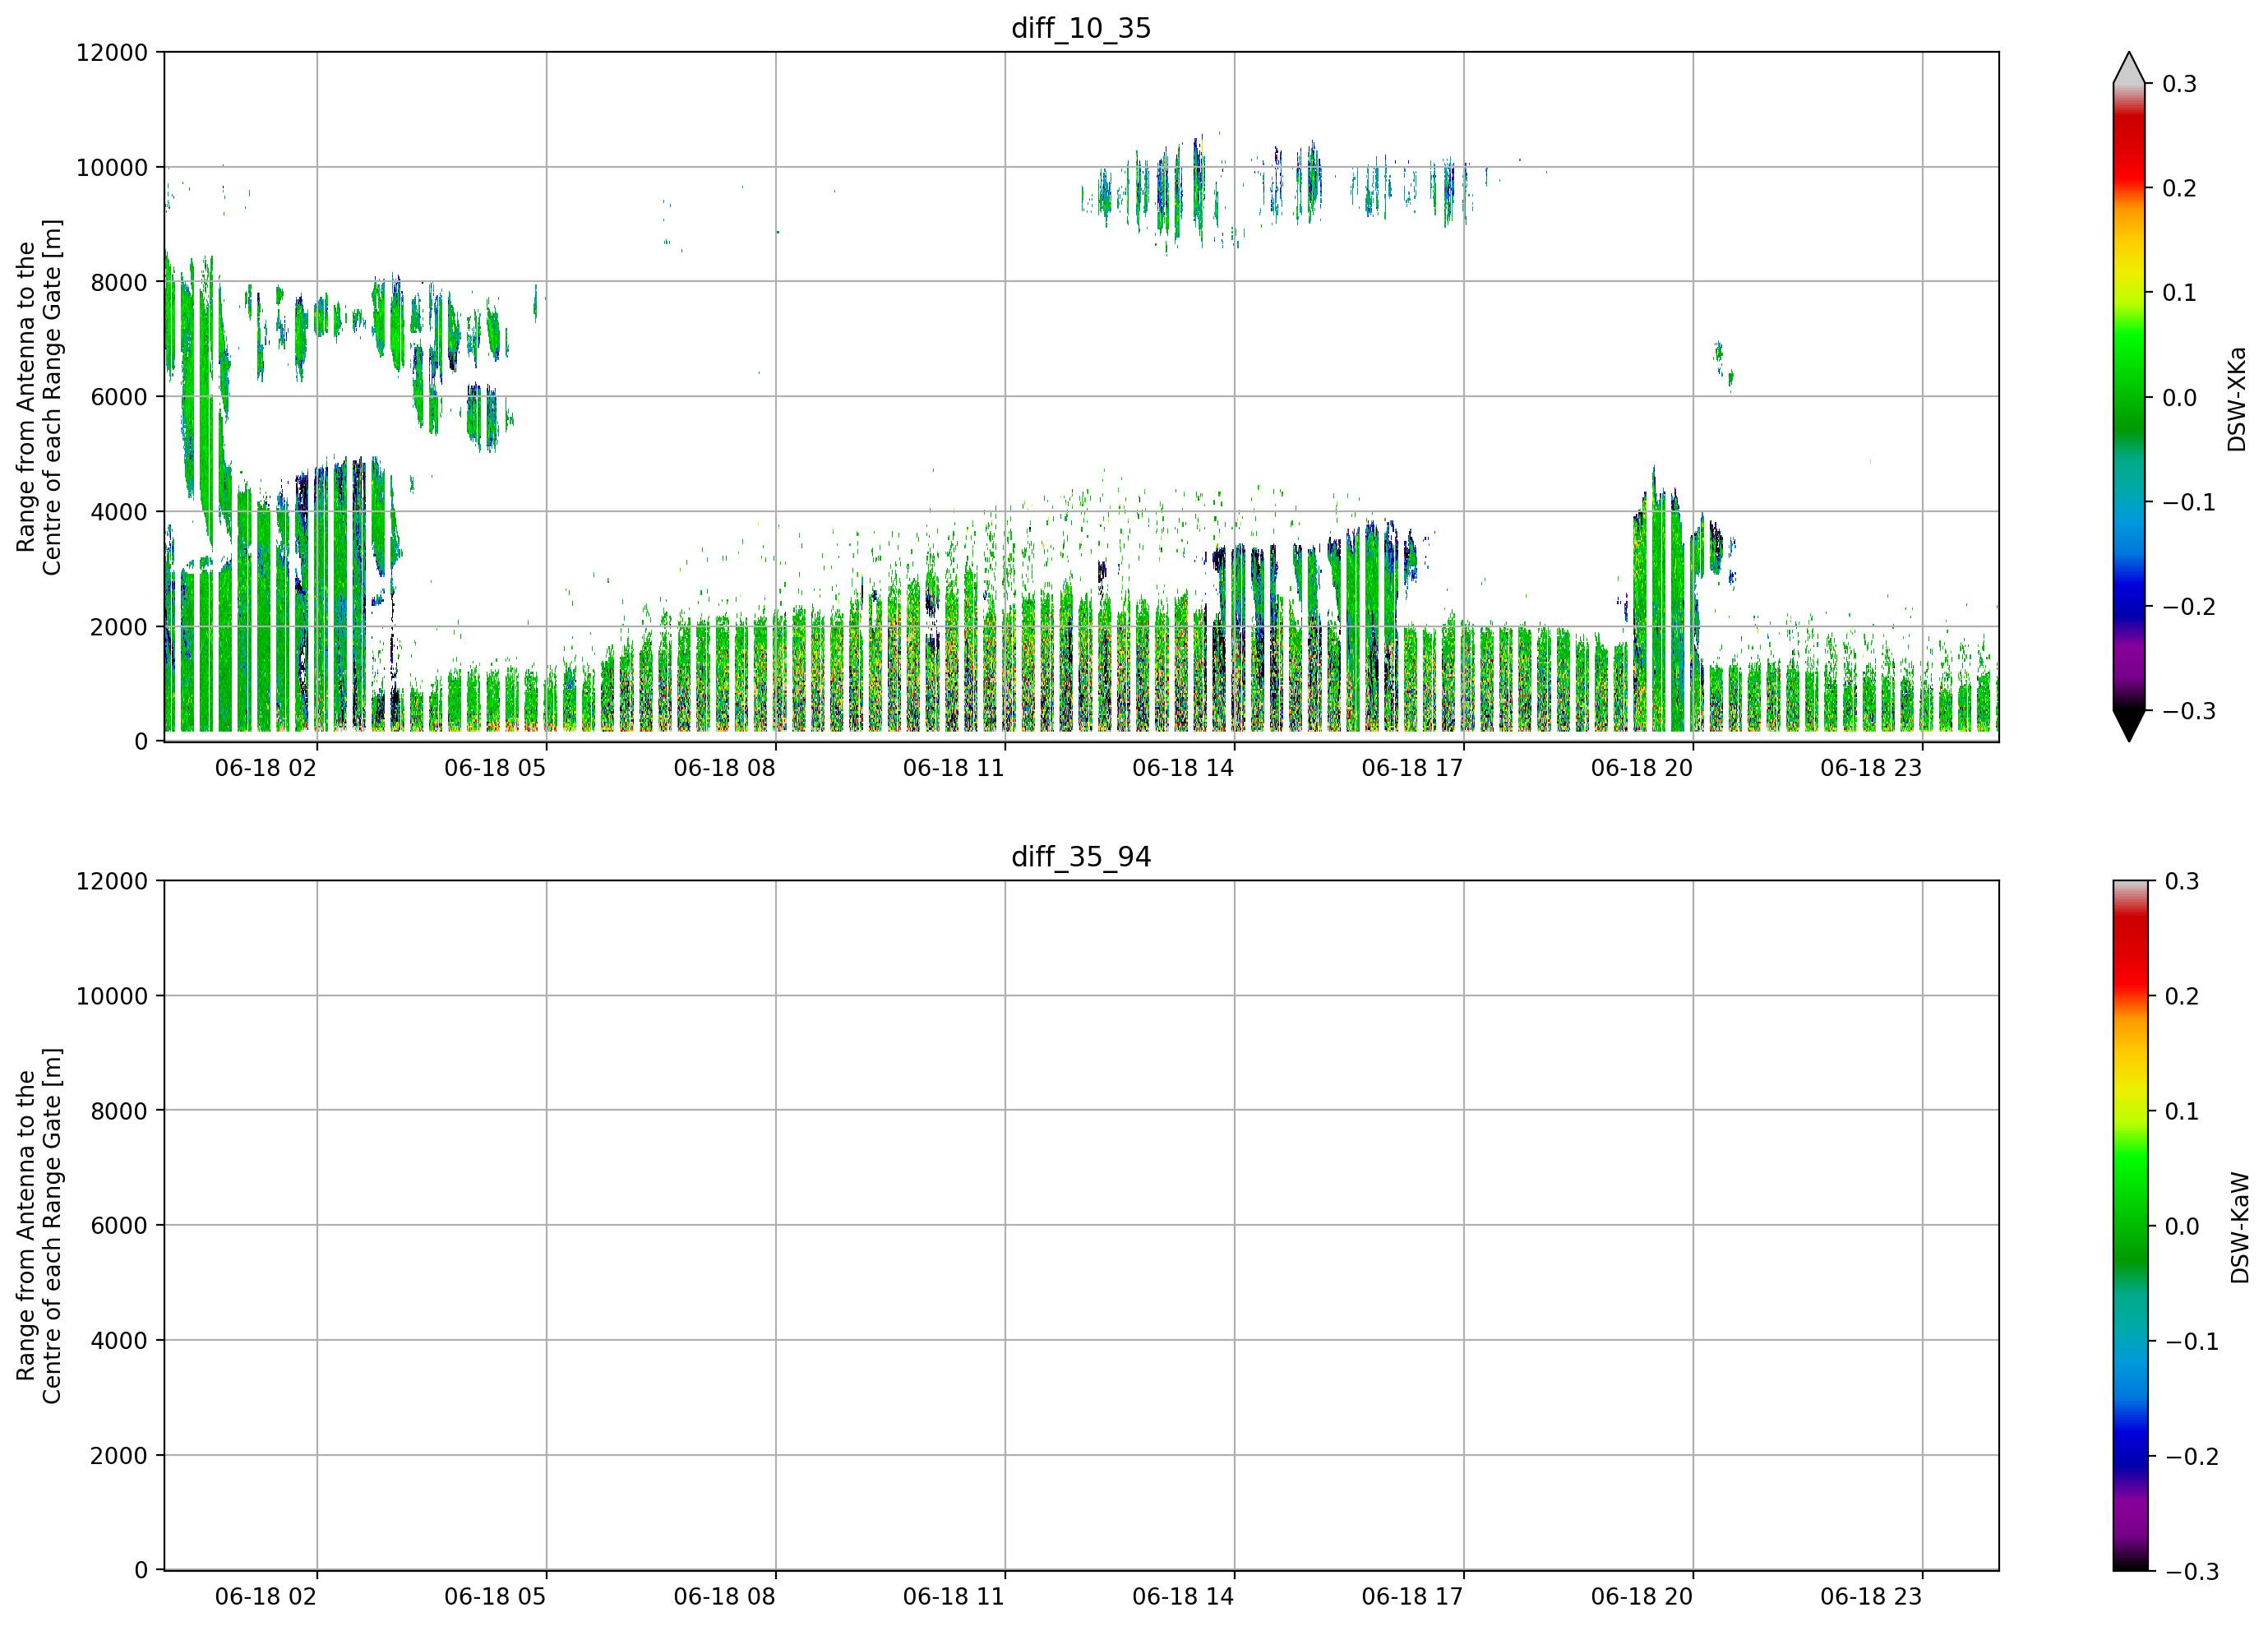
Task: Click the DSW-KaW colorbar gradient
Action: tap(2129, 1226)
